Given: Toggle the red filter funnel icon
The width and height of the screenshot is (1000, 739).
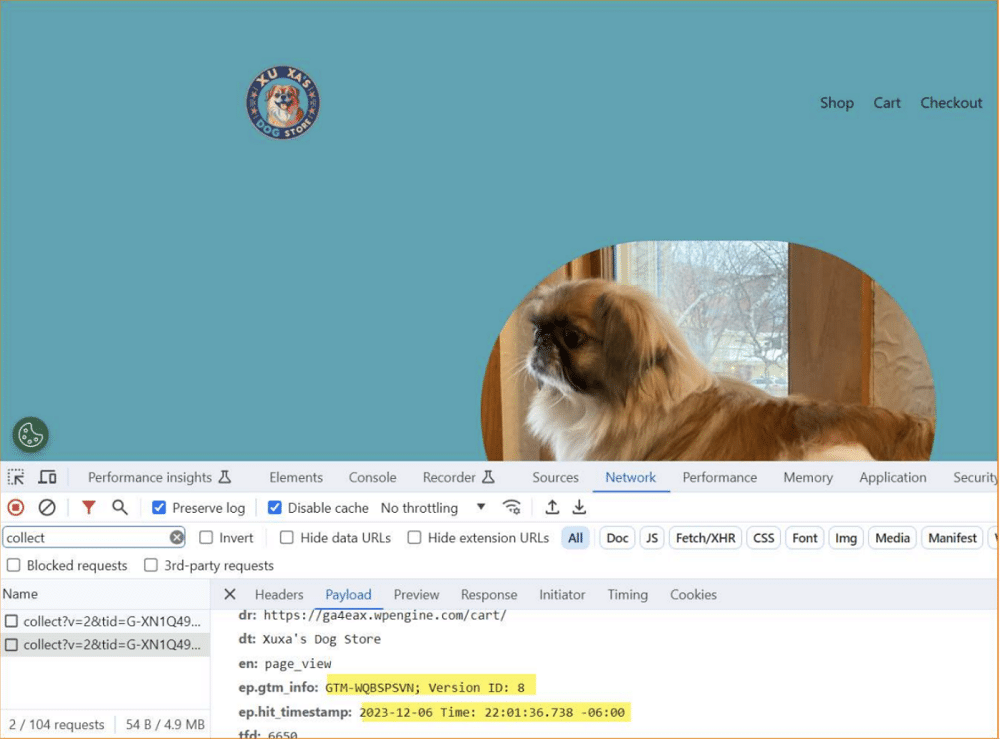Looking at the screenshot, I should point(89,508).
